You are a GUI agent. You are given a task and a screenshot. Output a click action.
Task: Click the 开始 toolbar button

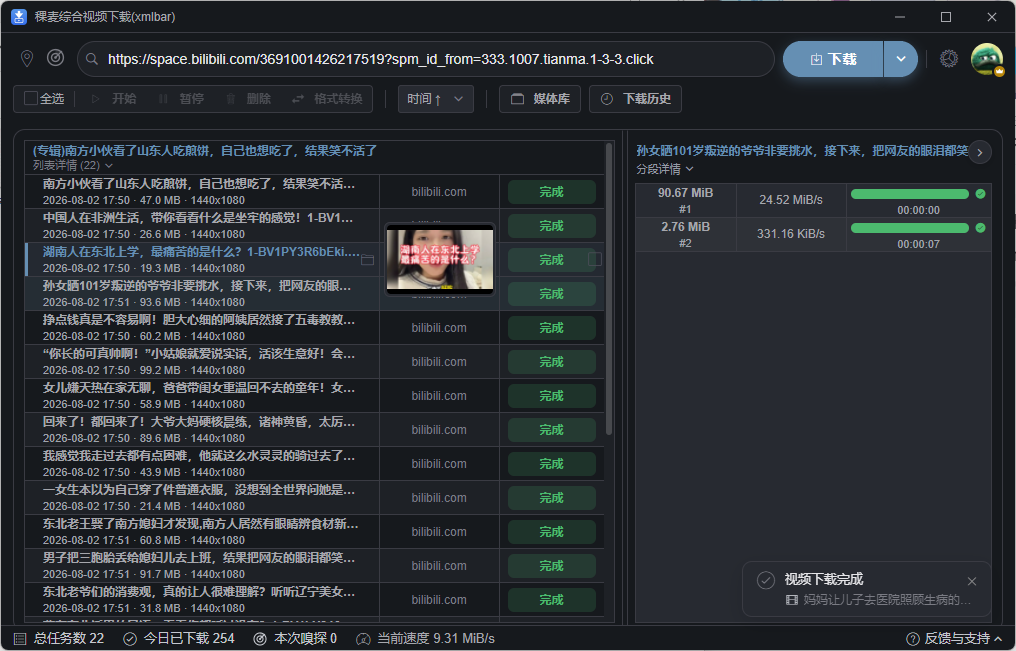click(x=114, y=98)
